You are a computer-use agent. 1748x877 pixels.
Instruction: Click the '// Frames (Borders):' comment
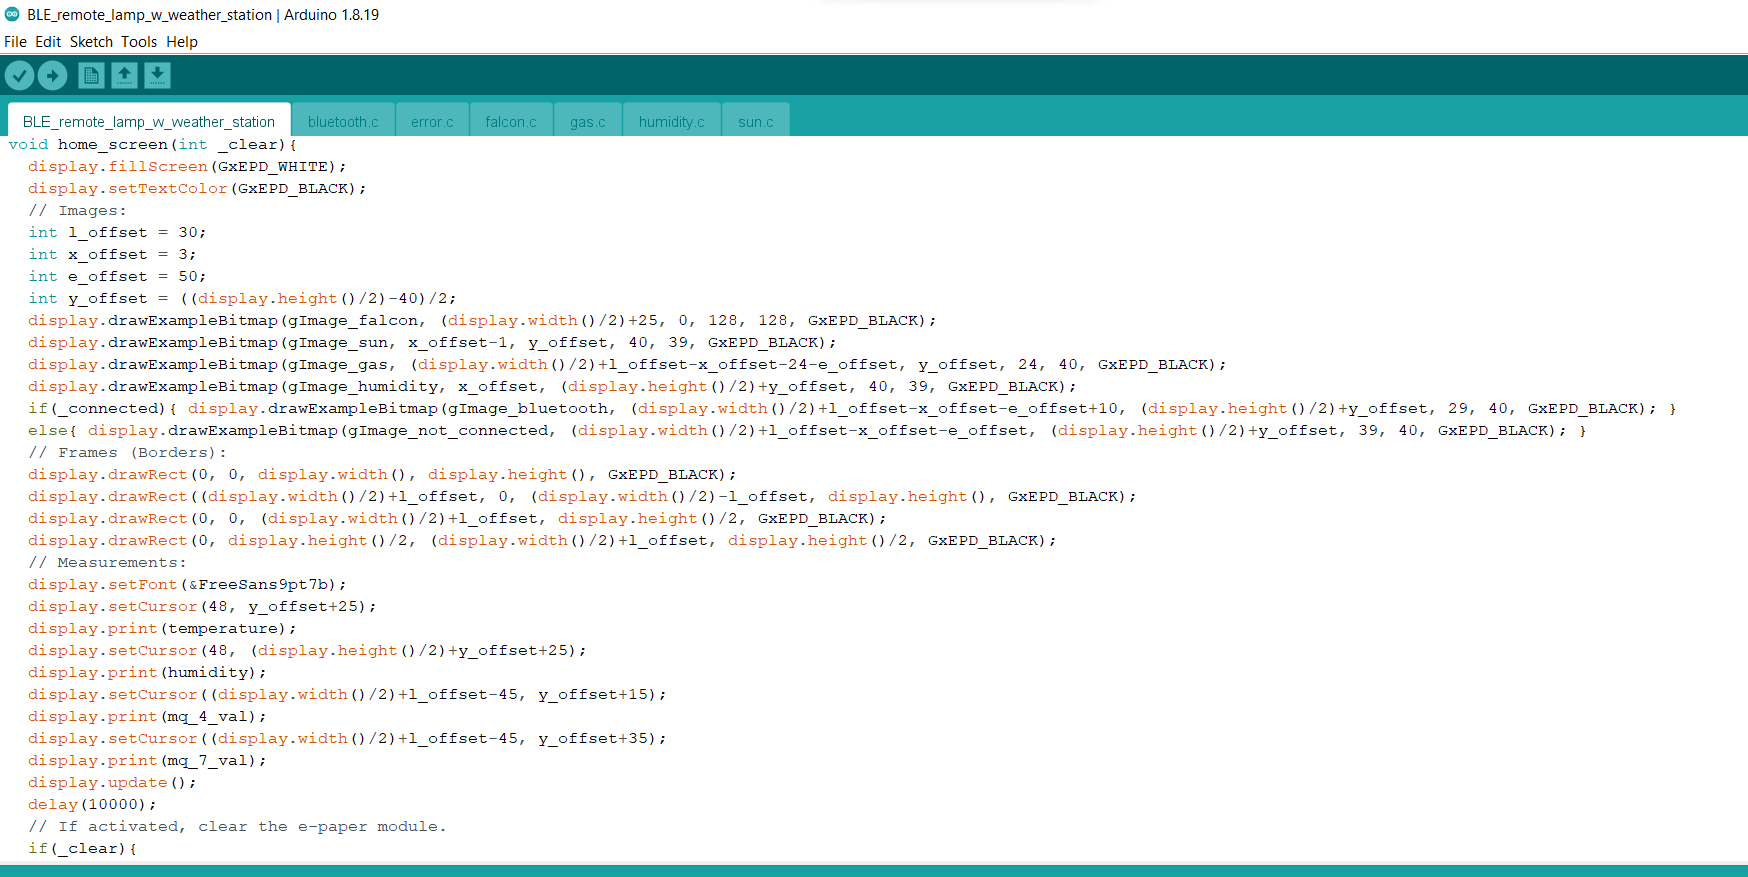tap(128, 452)
